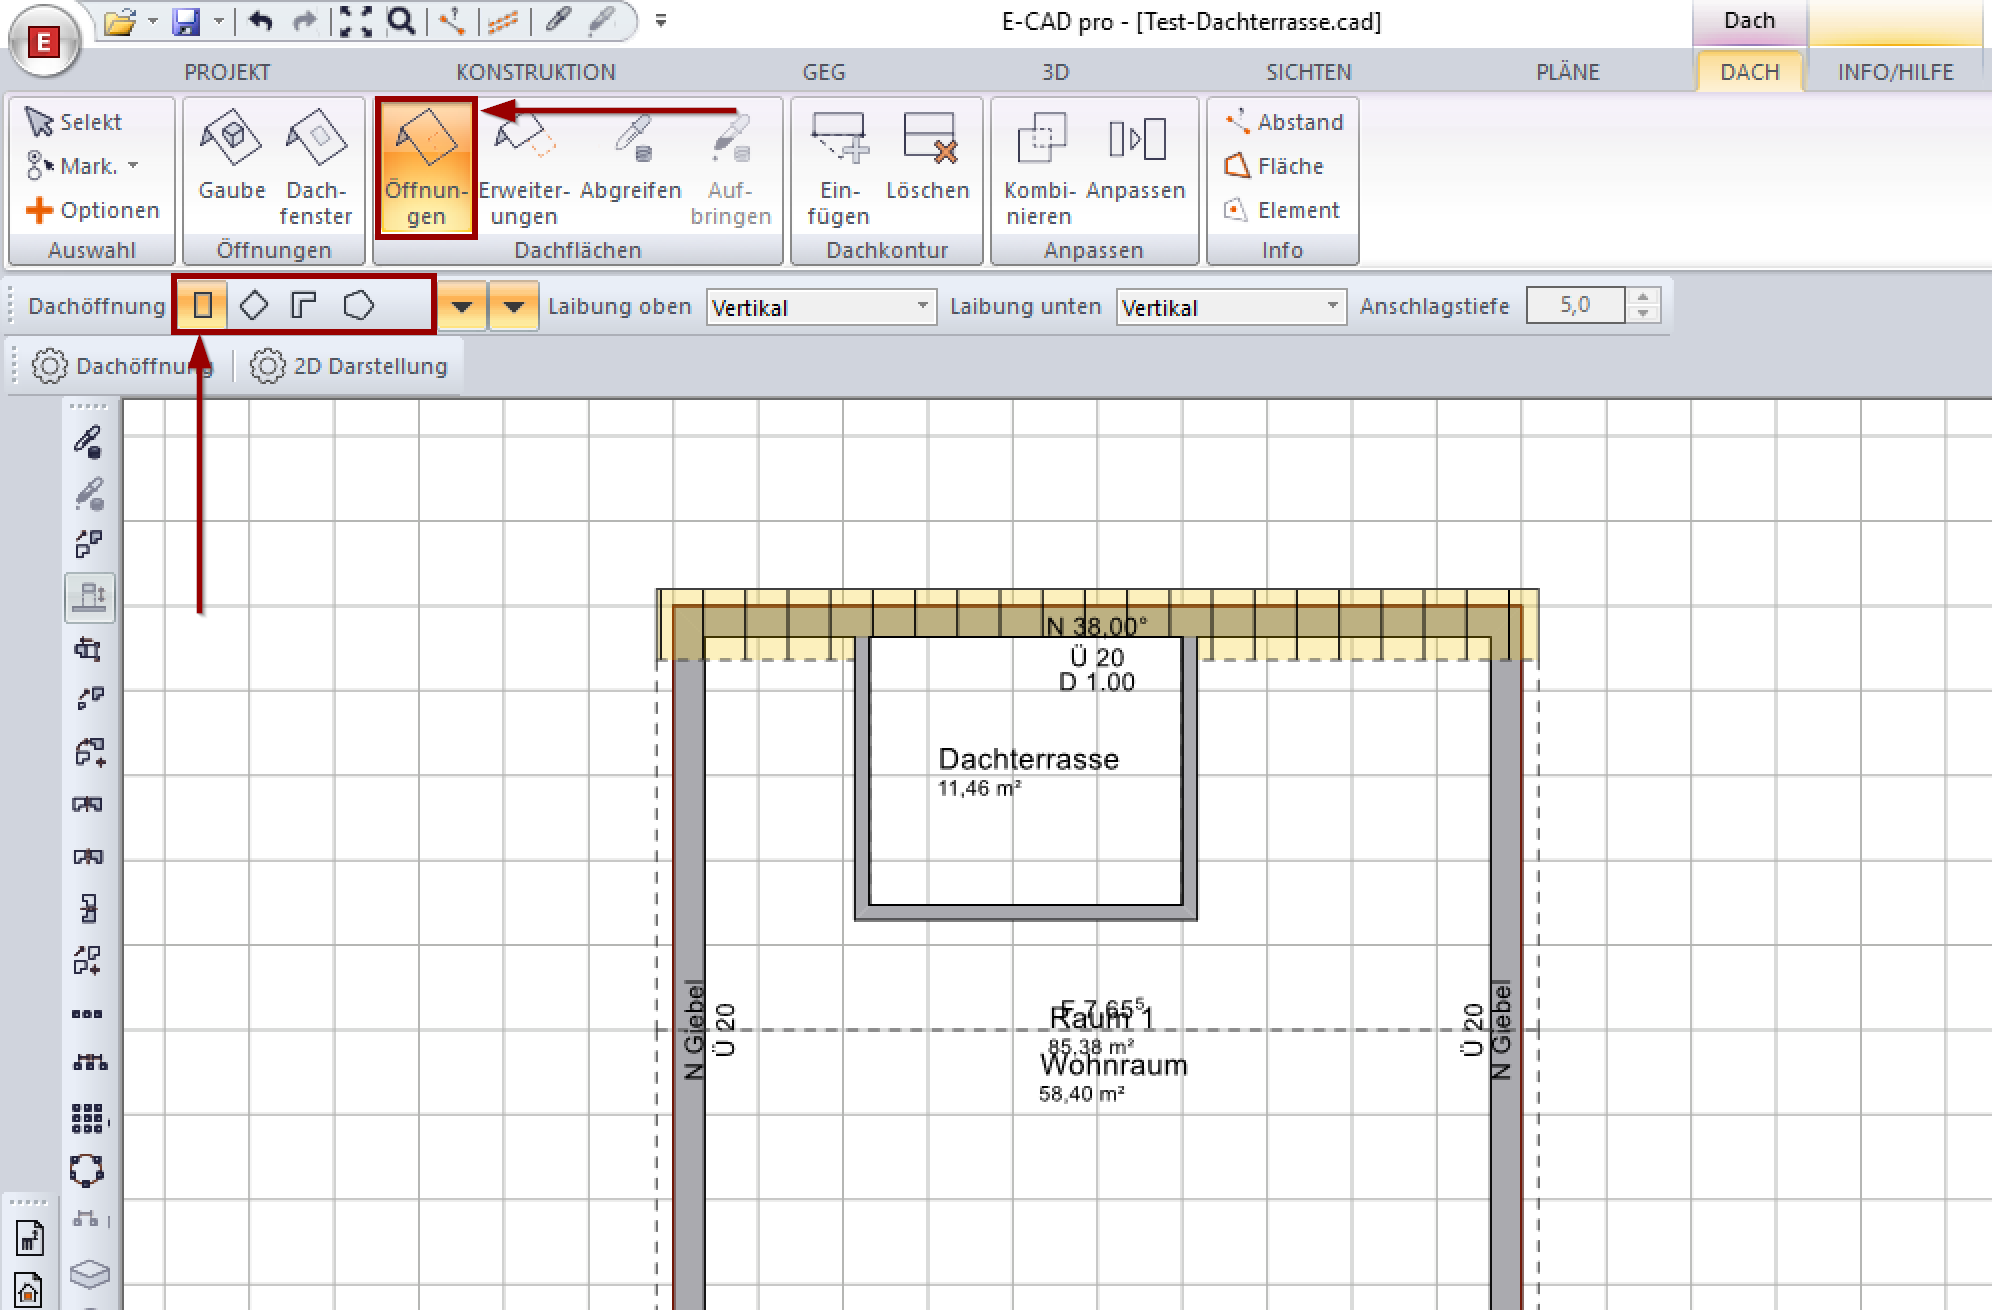The width and height of the screenshot is (1992, 1310).
Task: Select the Löschen contour delete tool
Action: [x=927, y=160]
